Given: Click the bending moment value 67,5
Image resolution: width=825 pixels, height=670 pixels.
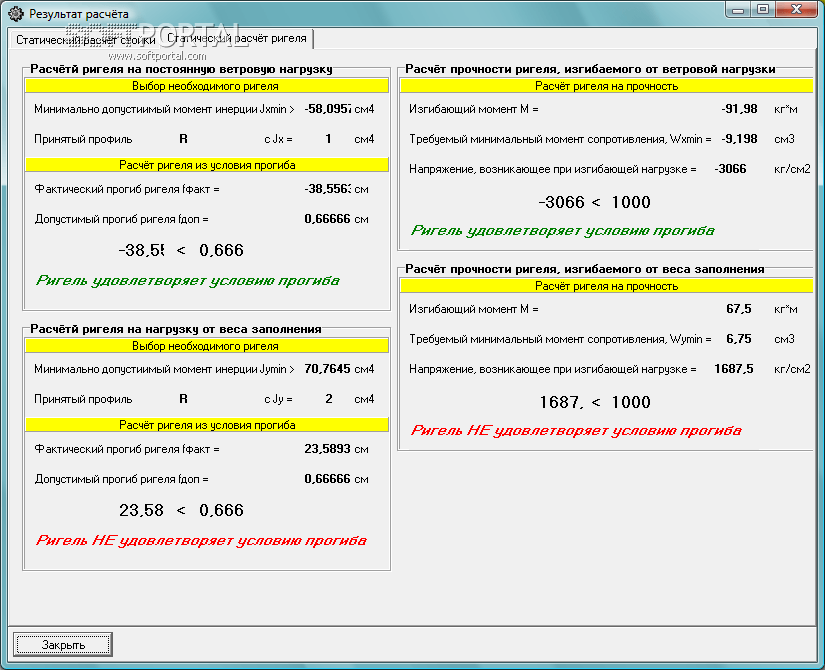Looking at the screenshot, I should pyautogui.click(x=739, y=309).
